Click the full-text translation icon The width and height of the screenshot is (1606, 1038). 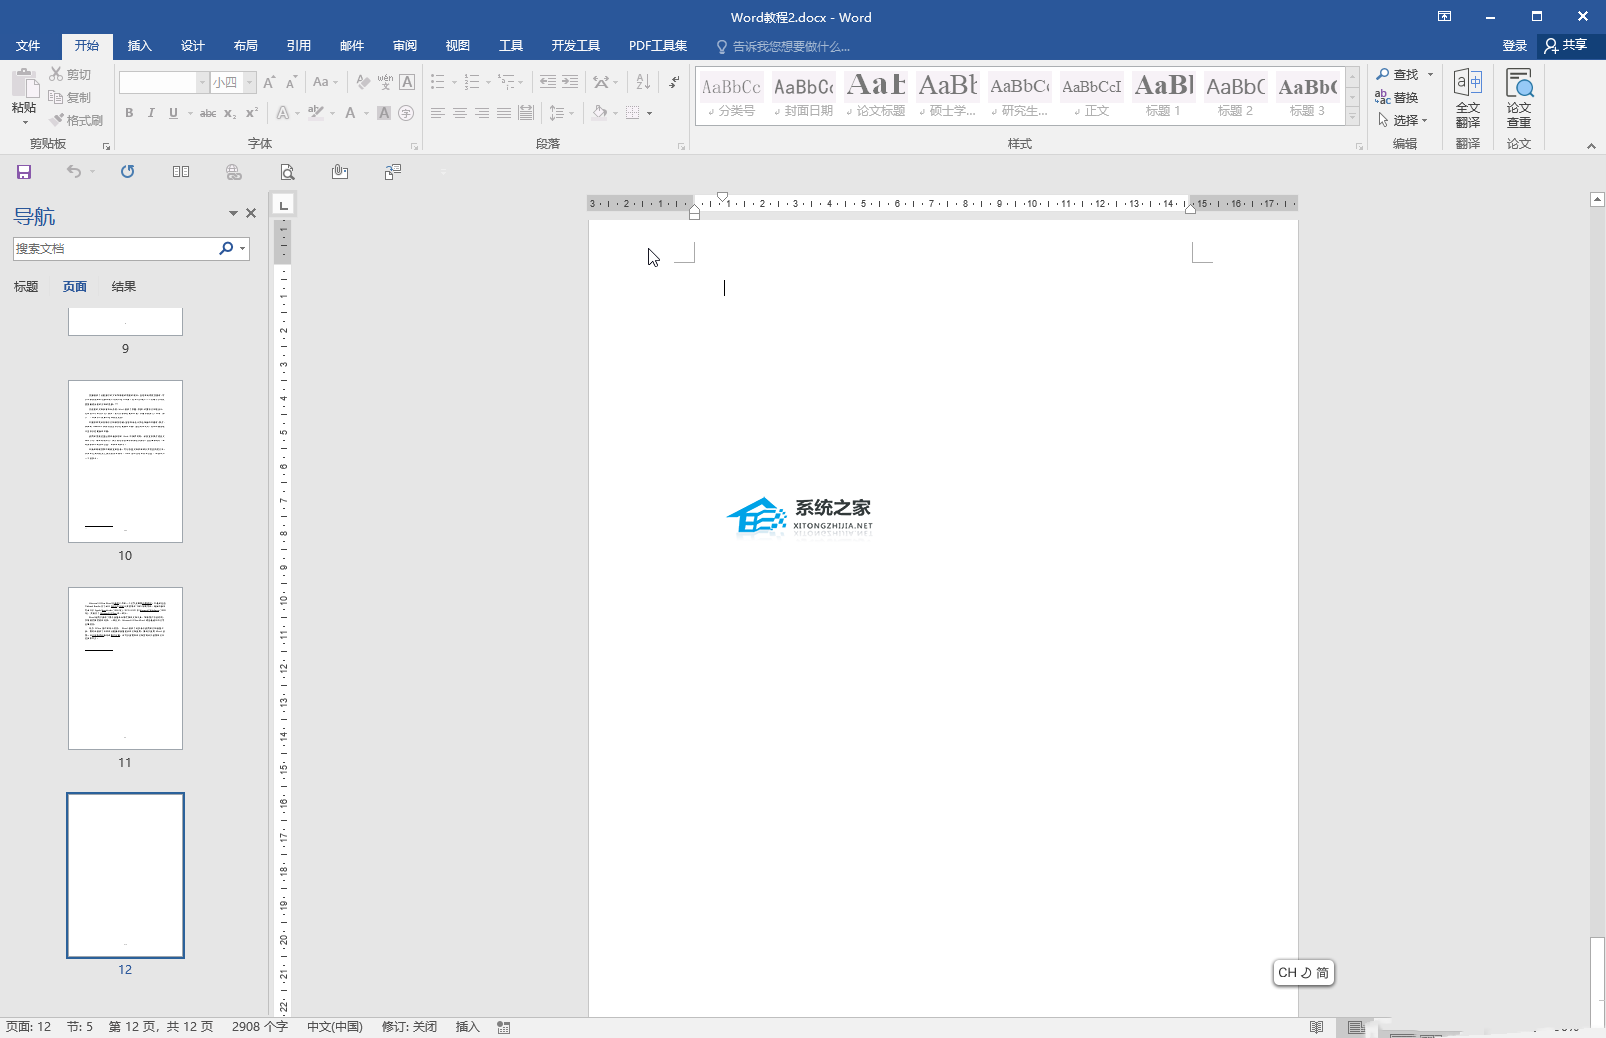pos(1467,97)
